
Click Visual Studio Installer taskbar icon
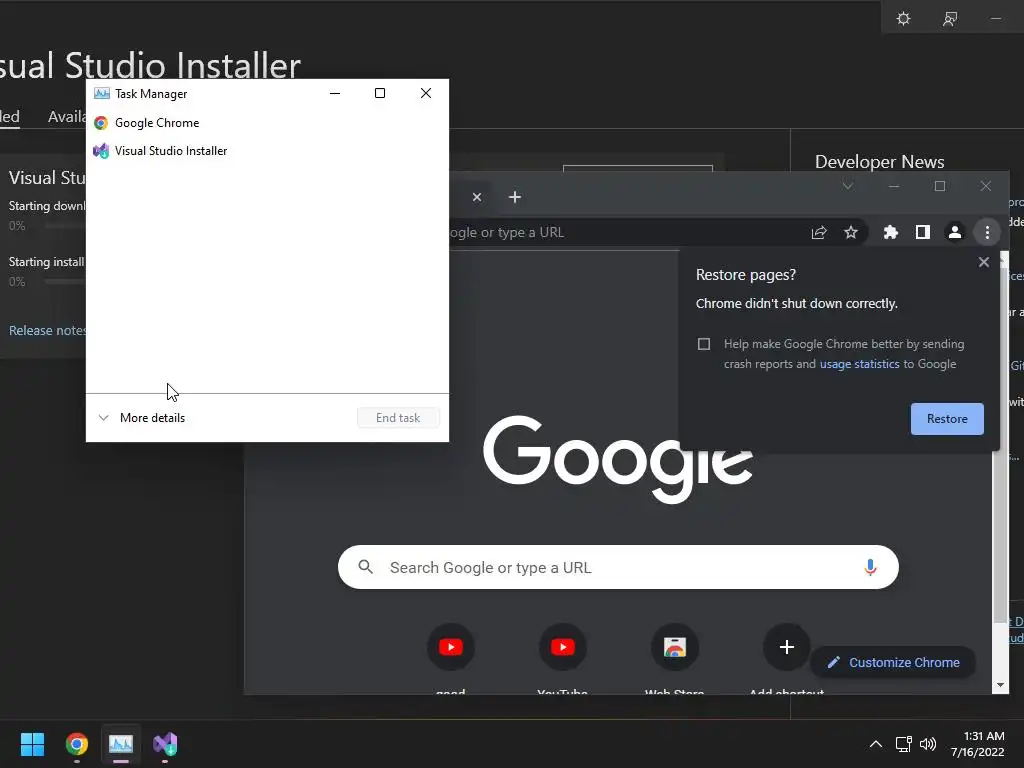(165, 744)
